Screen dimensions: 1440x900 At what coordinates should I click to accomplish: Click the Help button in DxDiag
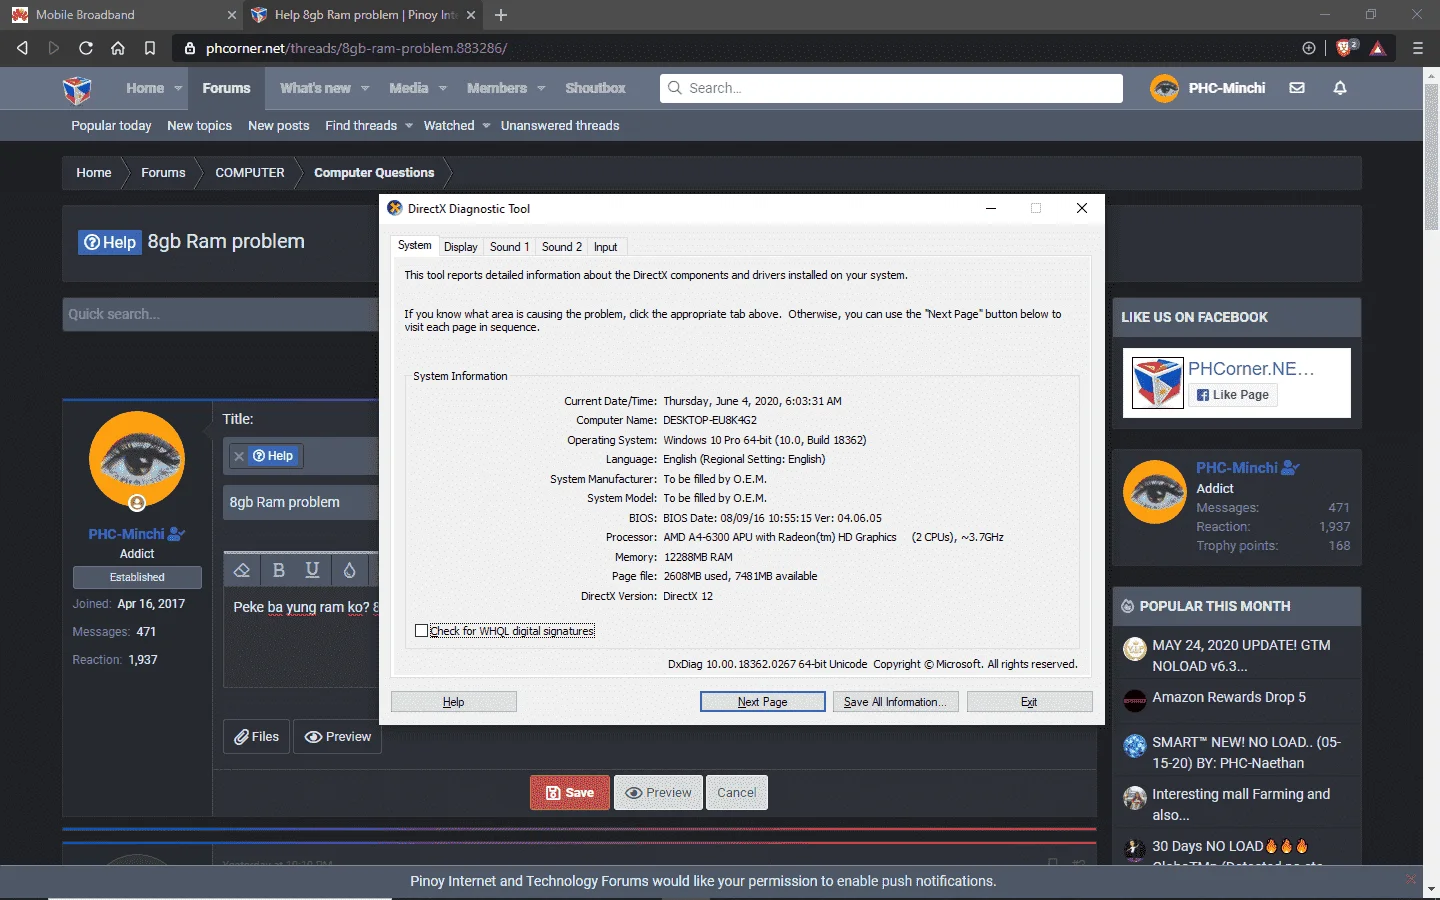coord(454,702)
